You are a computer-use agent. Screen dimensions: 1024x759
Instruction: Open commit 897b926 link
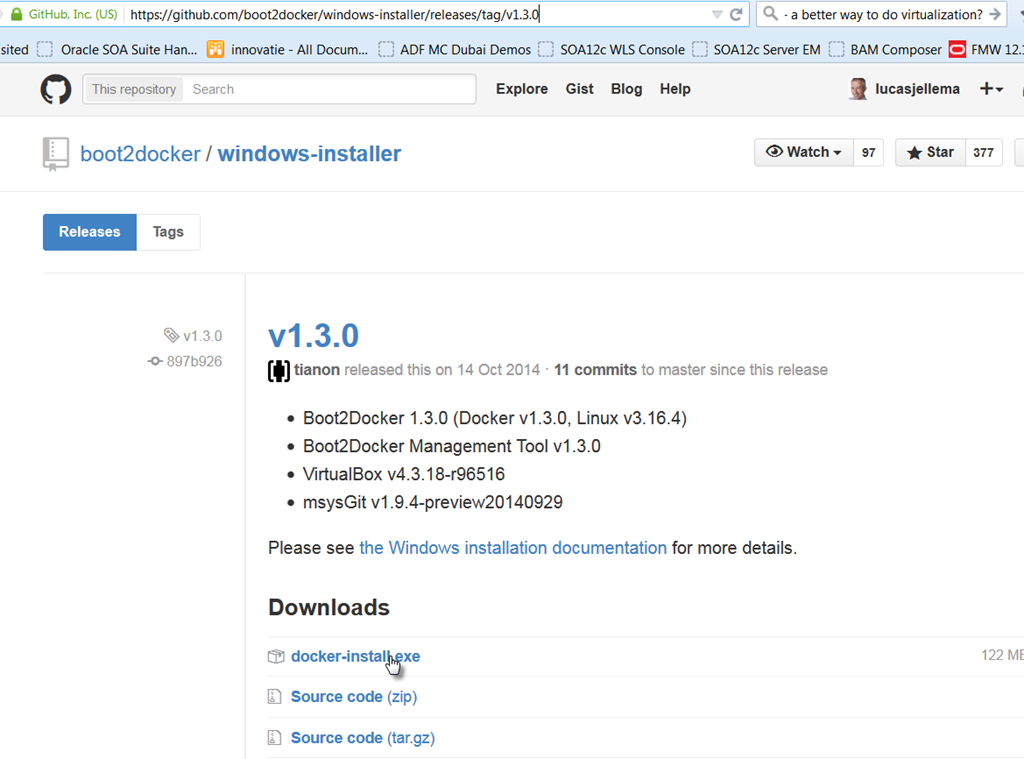(194, 361)
